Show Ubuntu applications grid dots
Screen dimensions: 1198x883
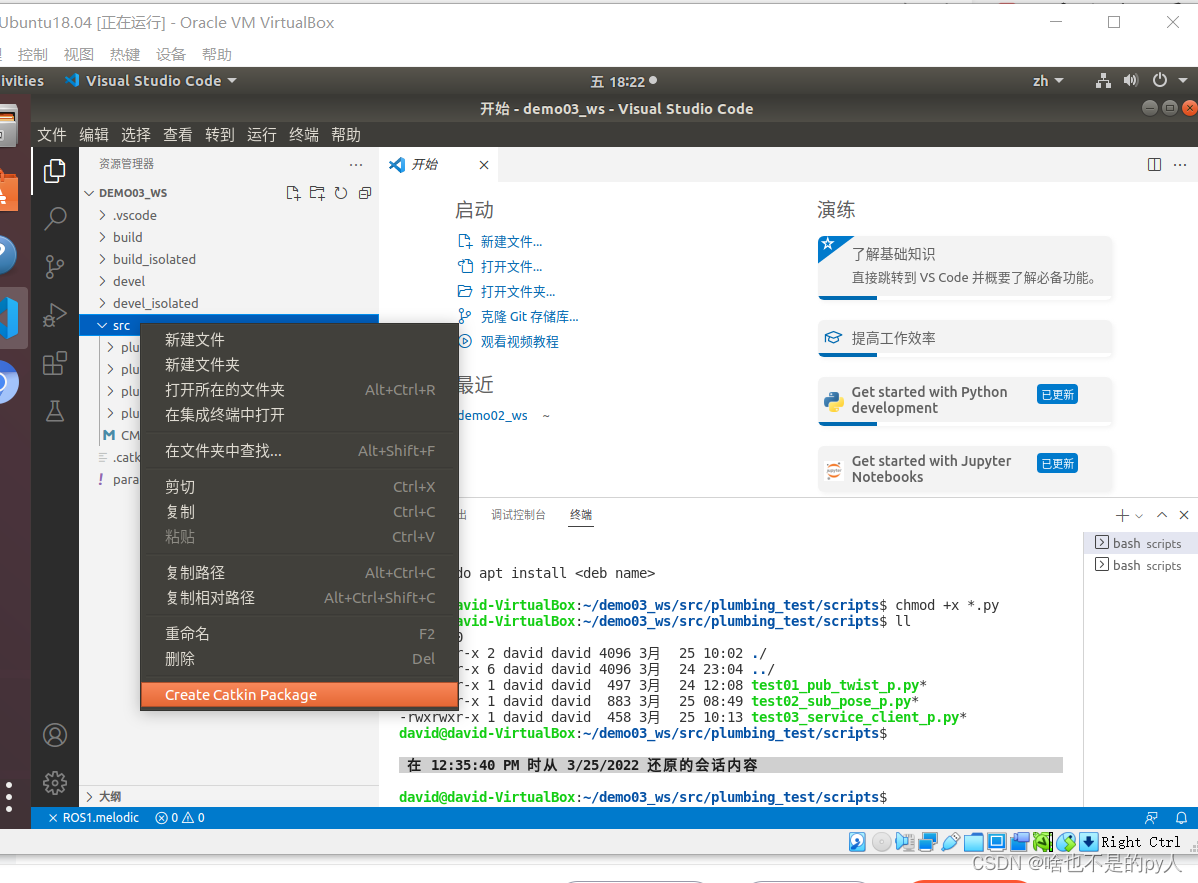[9, 797]
